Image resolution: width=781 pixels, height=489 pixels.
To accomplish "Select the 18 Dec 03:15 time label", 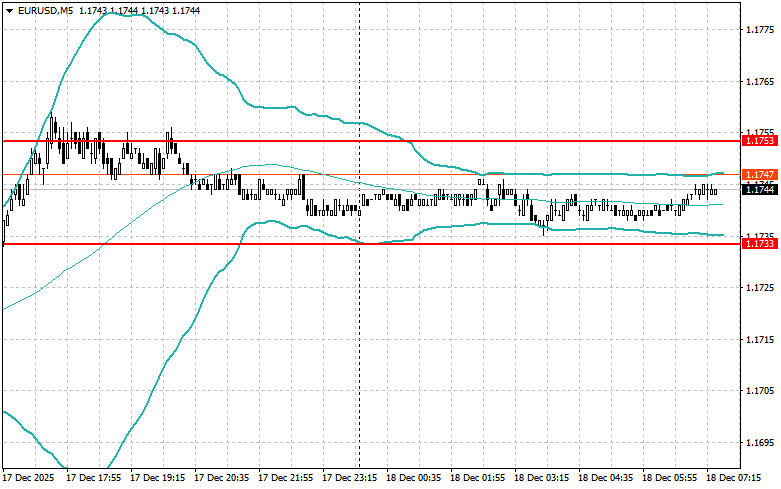I will 541,478.
